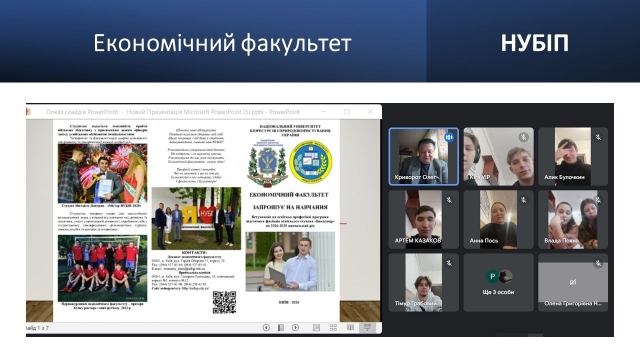Select the Тімур video tile

pos(424,282)
